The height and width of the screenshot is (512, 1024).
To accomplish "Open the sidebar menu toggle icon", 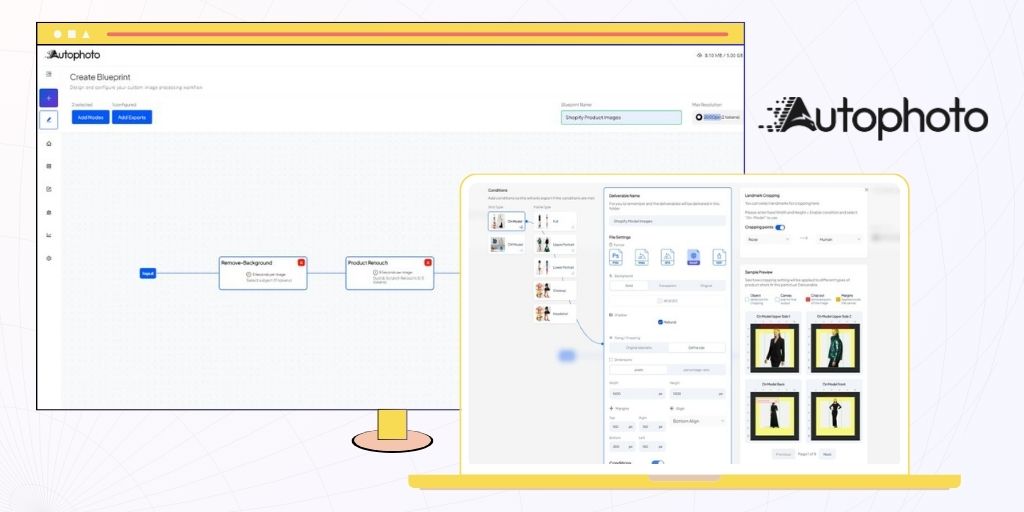I will pyautogui.click(x=49, y=74).
